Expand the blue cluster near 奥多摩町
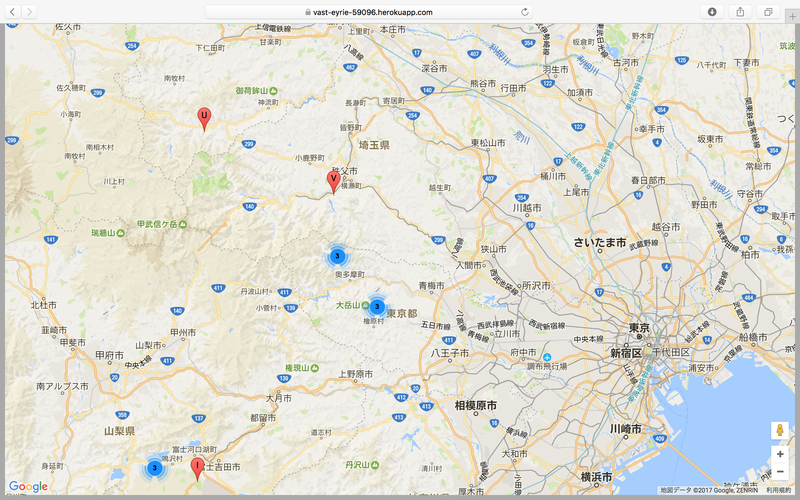The width and height of the screenshot is (800, 500). coord(338,256)
